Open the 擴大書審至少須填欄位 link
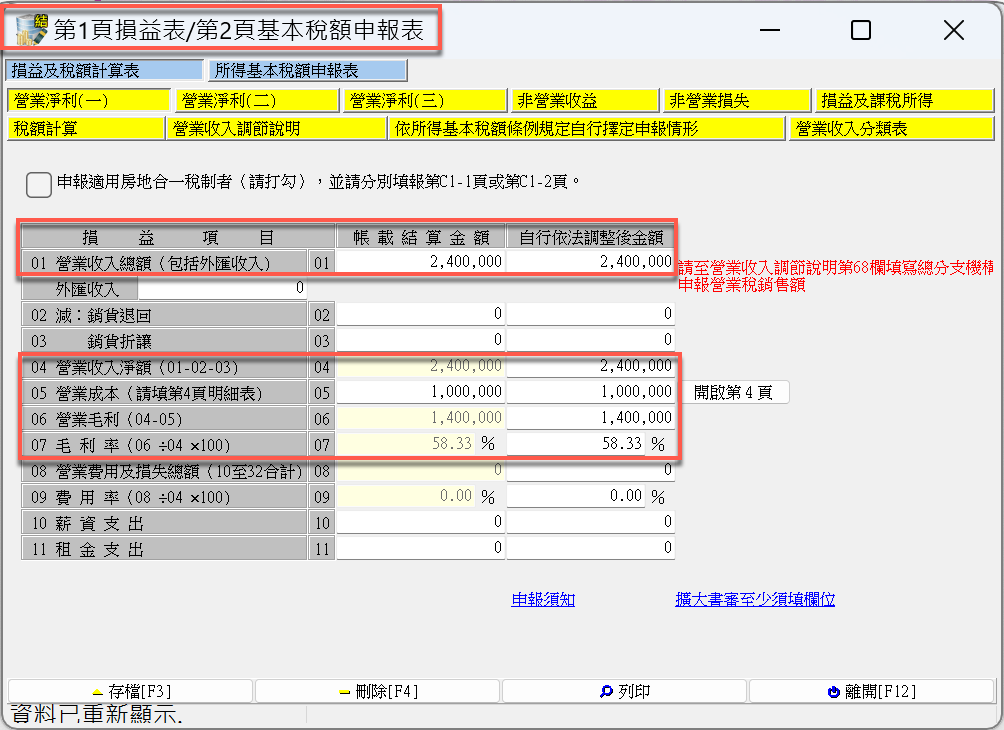This screenshot has width=1004, height=730. (755, 599)
